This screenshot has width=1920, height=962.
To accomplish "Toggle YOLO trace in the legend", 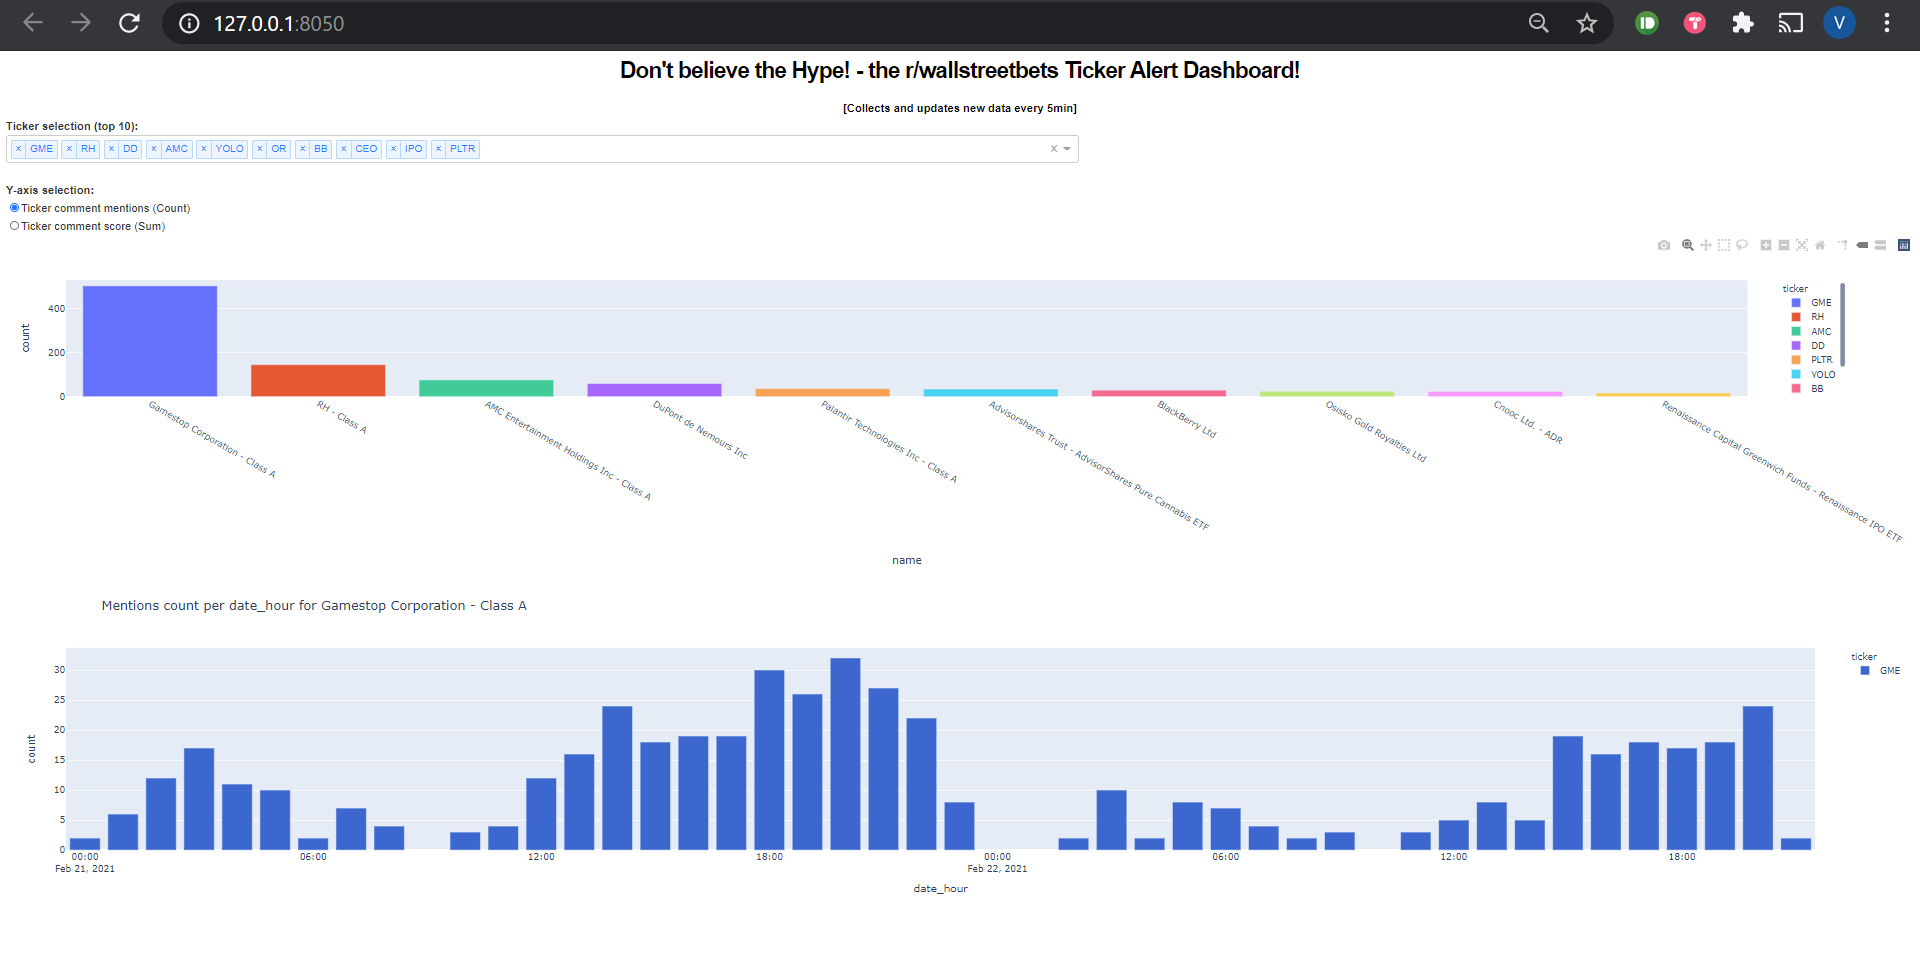I will click(1813, 375).
